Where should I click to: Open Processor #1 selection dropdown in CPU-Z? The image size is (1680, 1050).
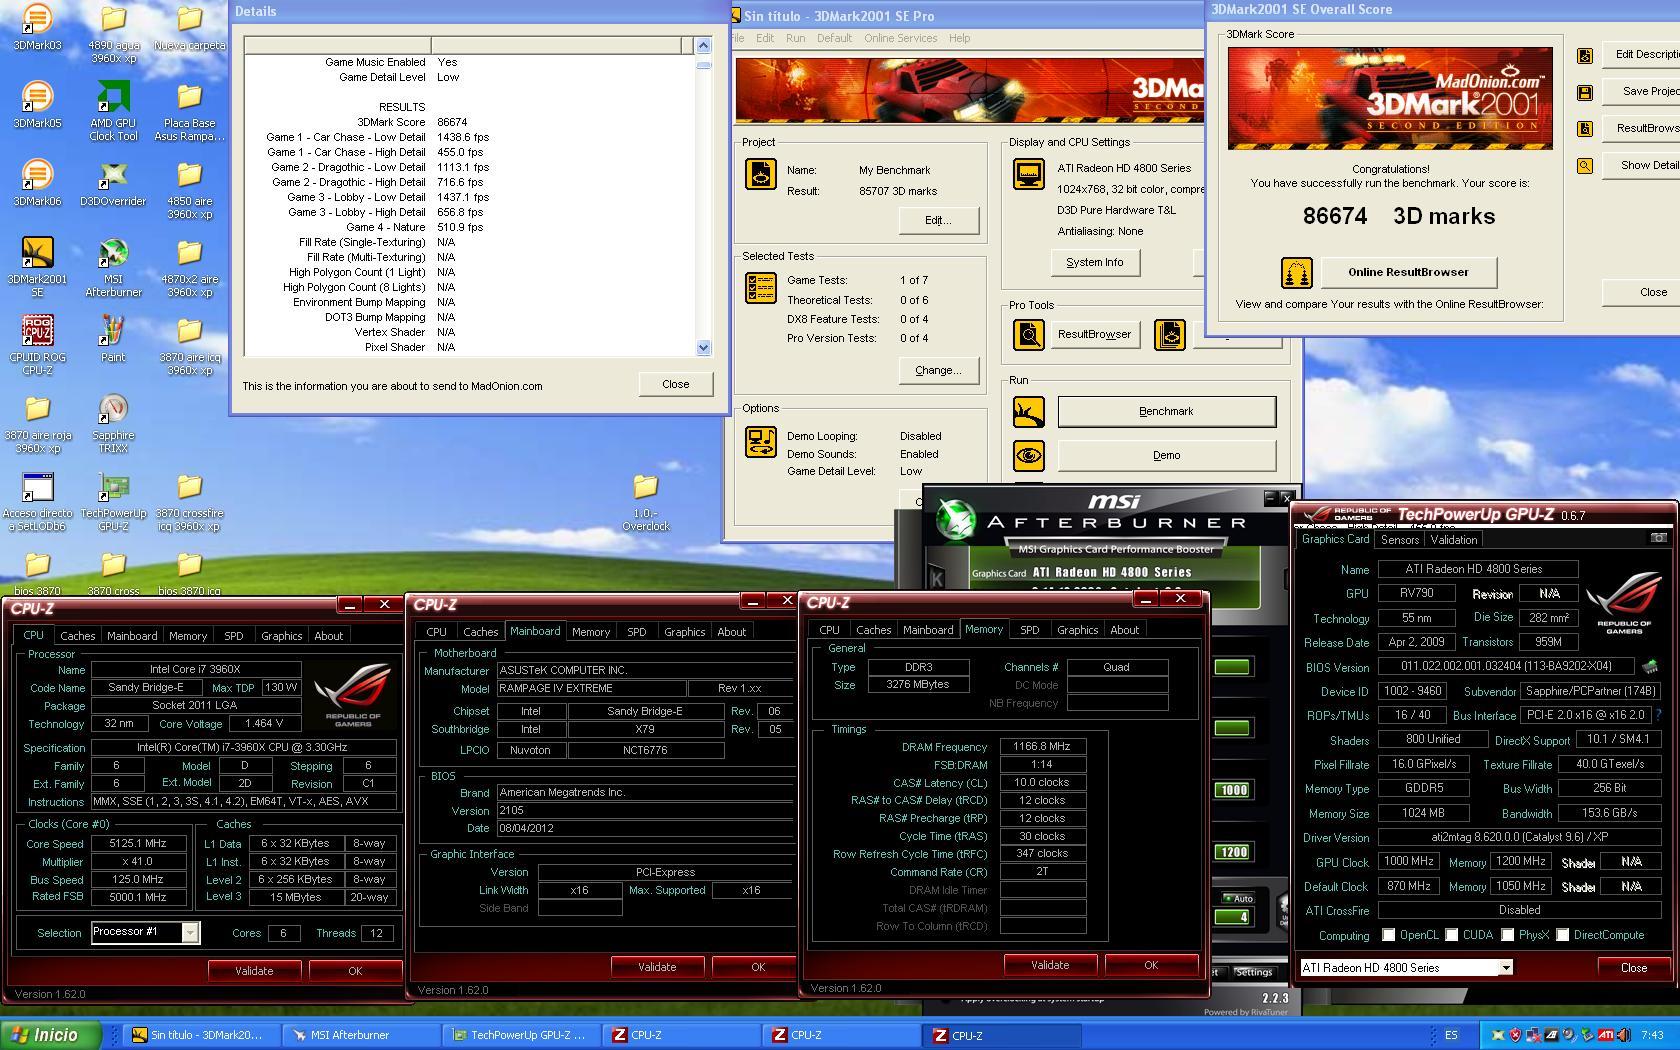coord(190,932)
